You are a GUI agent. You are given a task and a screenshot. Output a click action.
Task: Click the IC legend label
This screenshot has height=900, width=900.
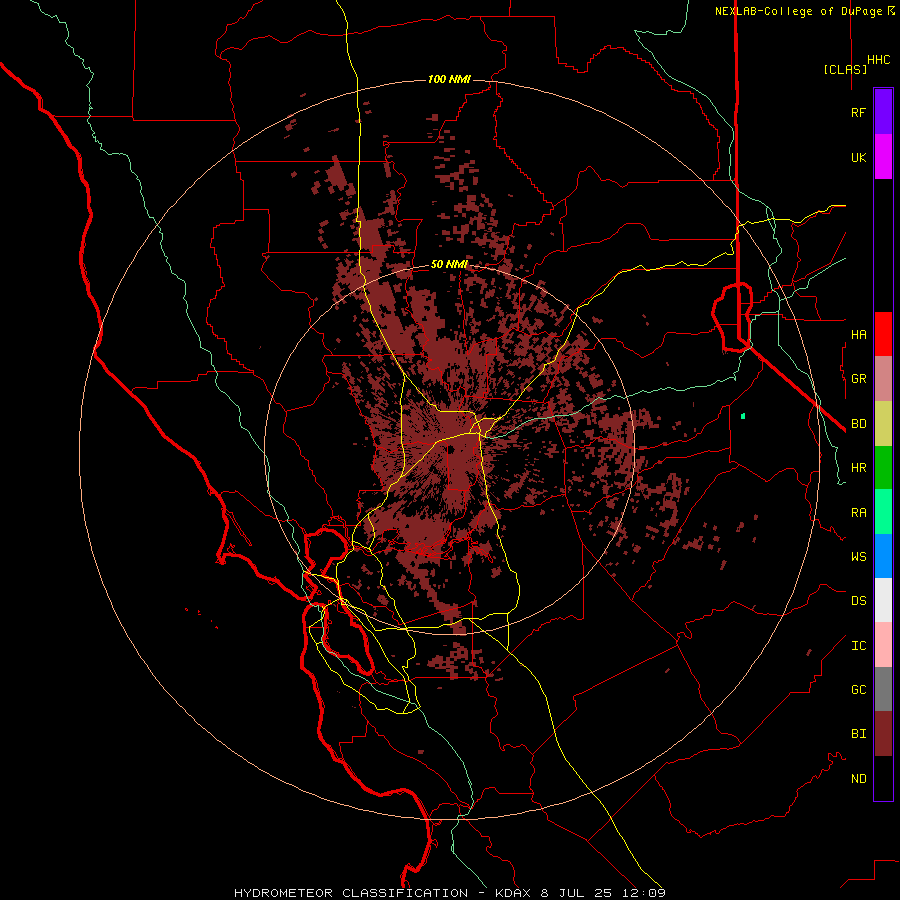click(858, 646)
